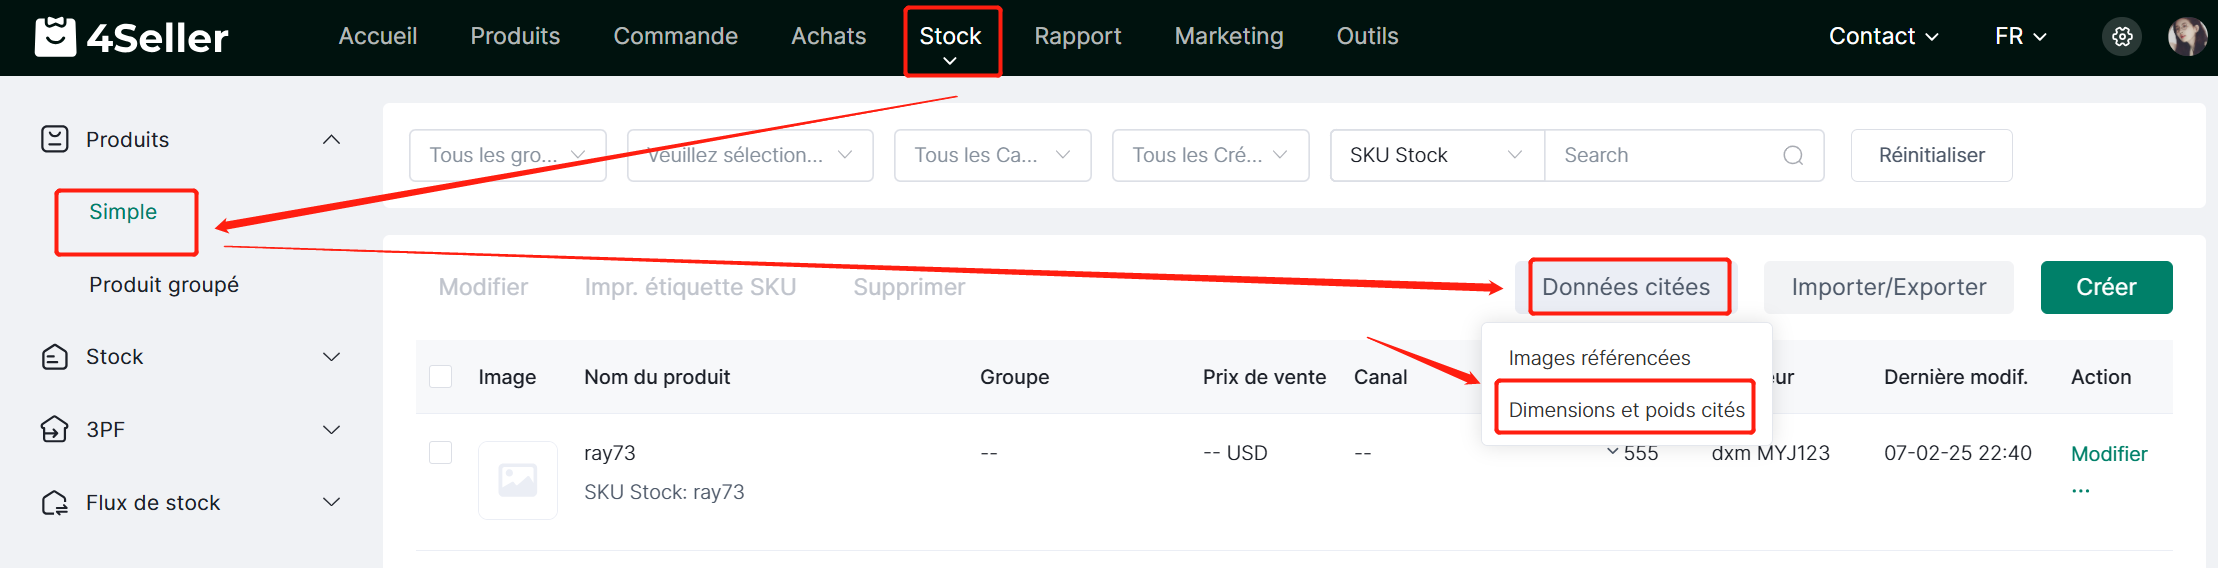Check the select-all header checkbox
Viewport: 2218px width, 568px height.
pos(440,376)
